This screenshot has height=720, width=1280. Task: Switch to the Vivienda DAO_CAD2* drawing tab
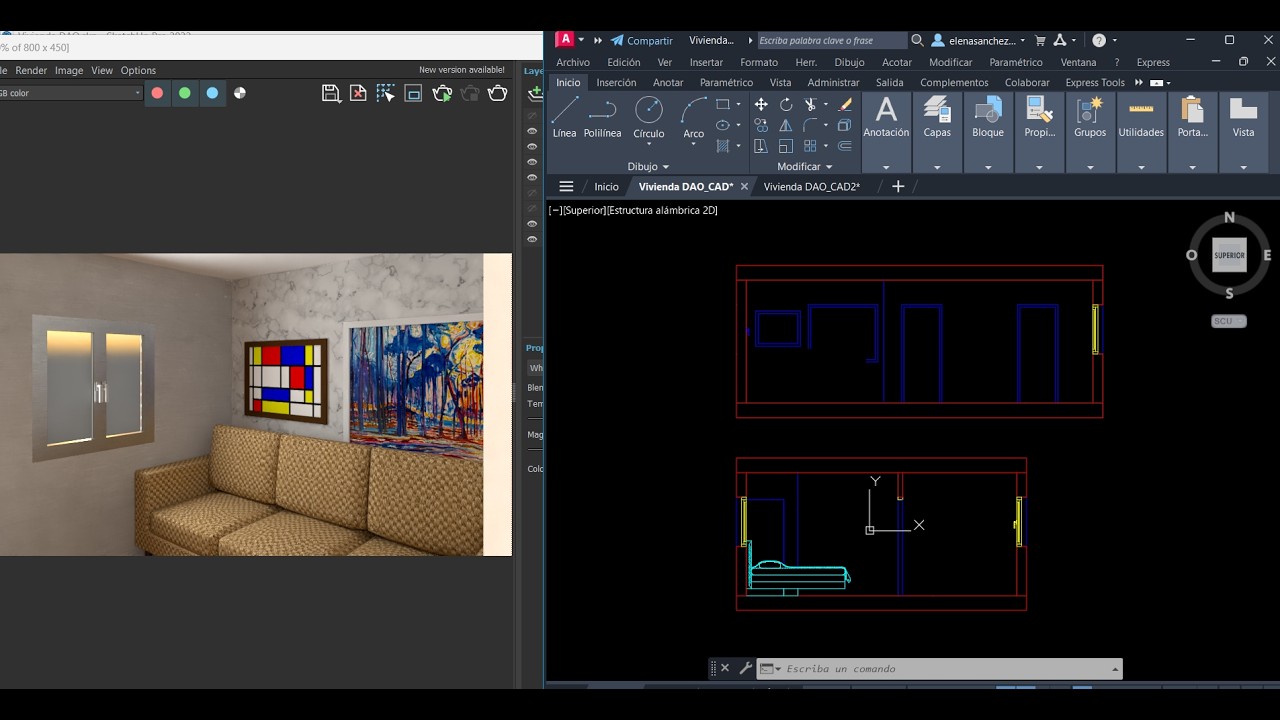(x=811, y=187)
